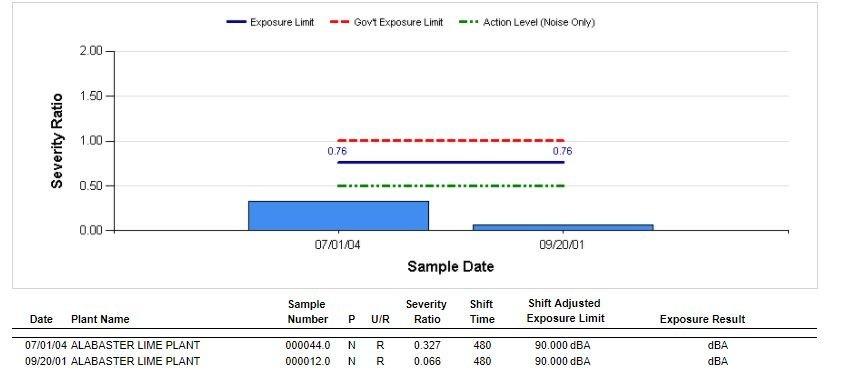The image size is (842, 373).
Task: Click the Shift Adjusted Exposure Limit header
Action: tap(565, 311)
